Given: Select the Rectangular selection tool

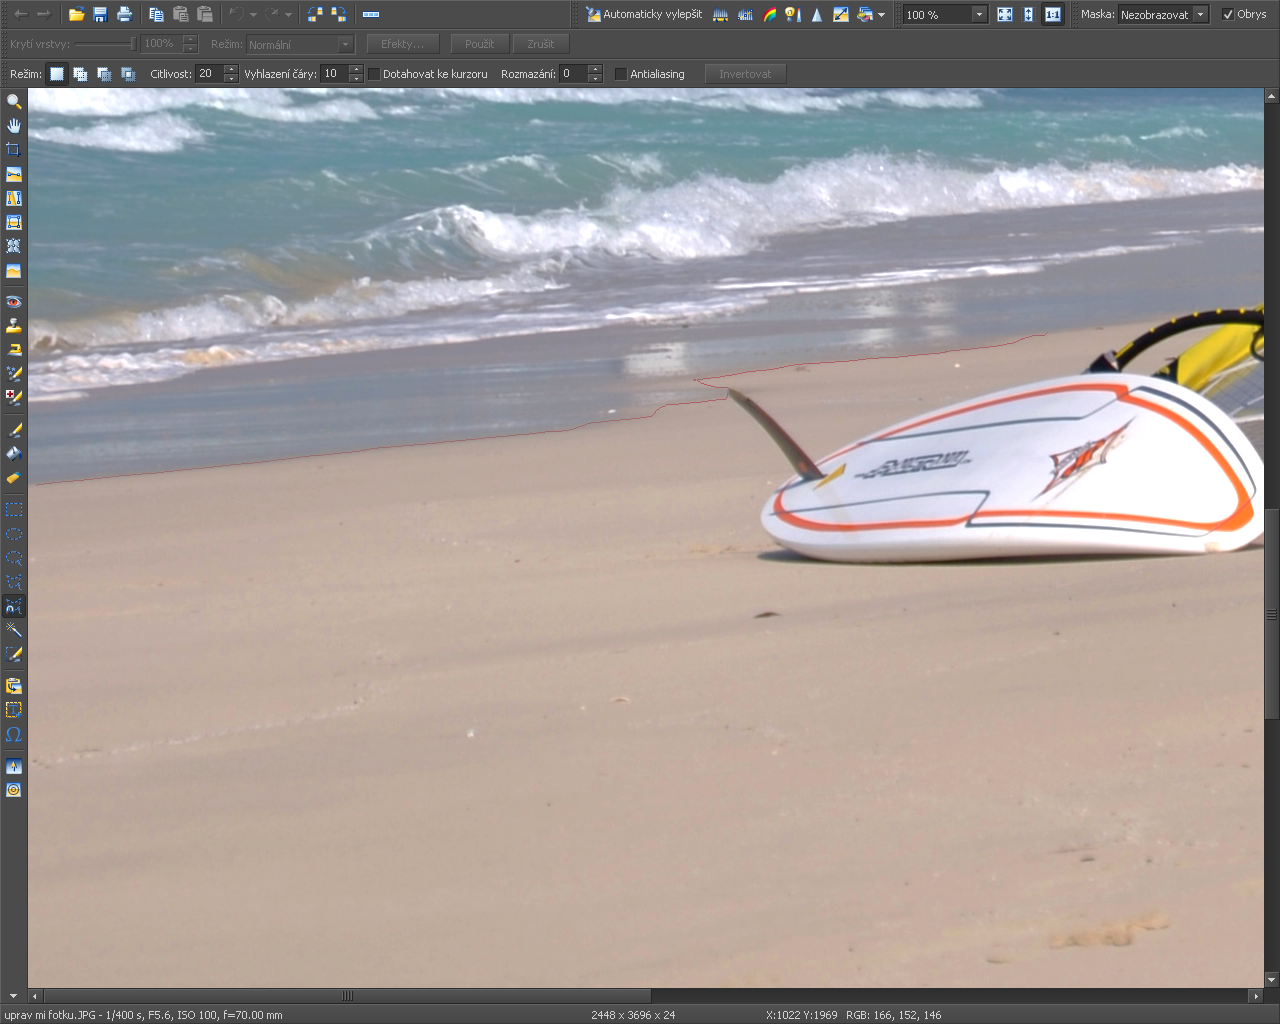Looking at the screenshot, I should [14, 510].
